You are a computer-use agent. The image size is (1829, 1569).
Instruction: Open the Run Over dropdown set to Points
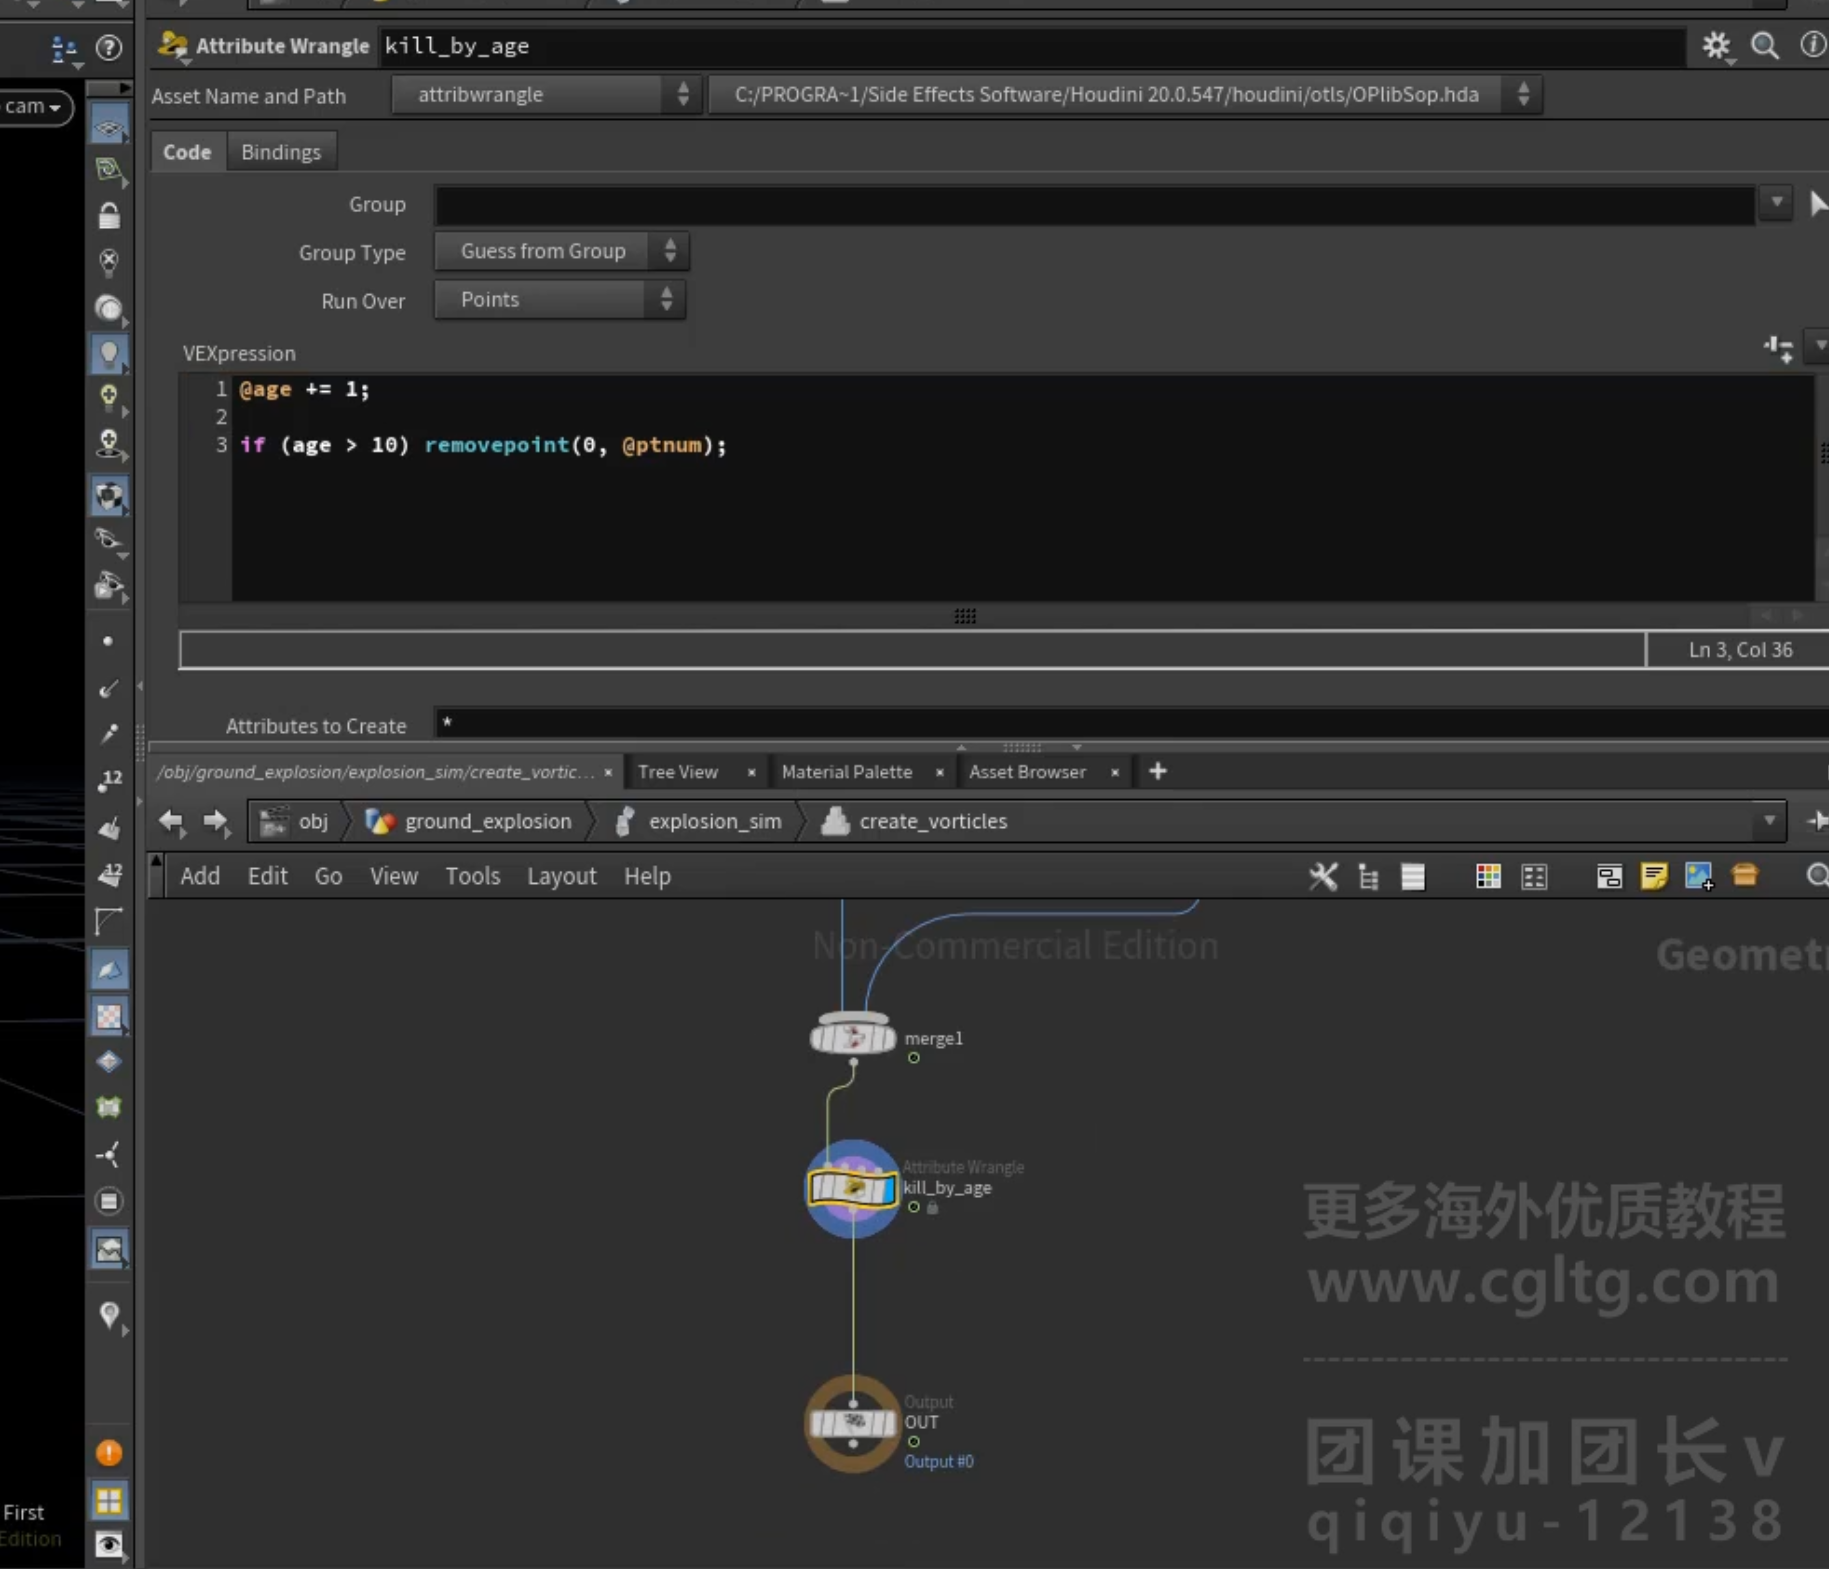[560, 300]
